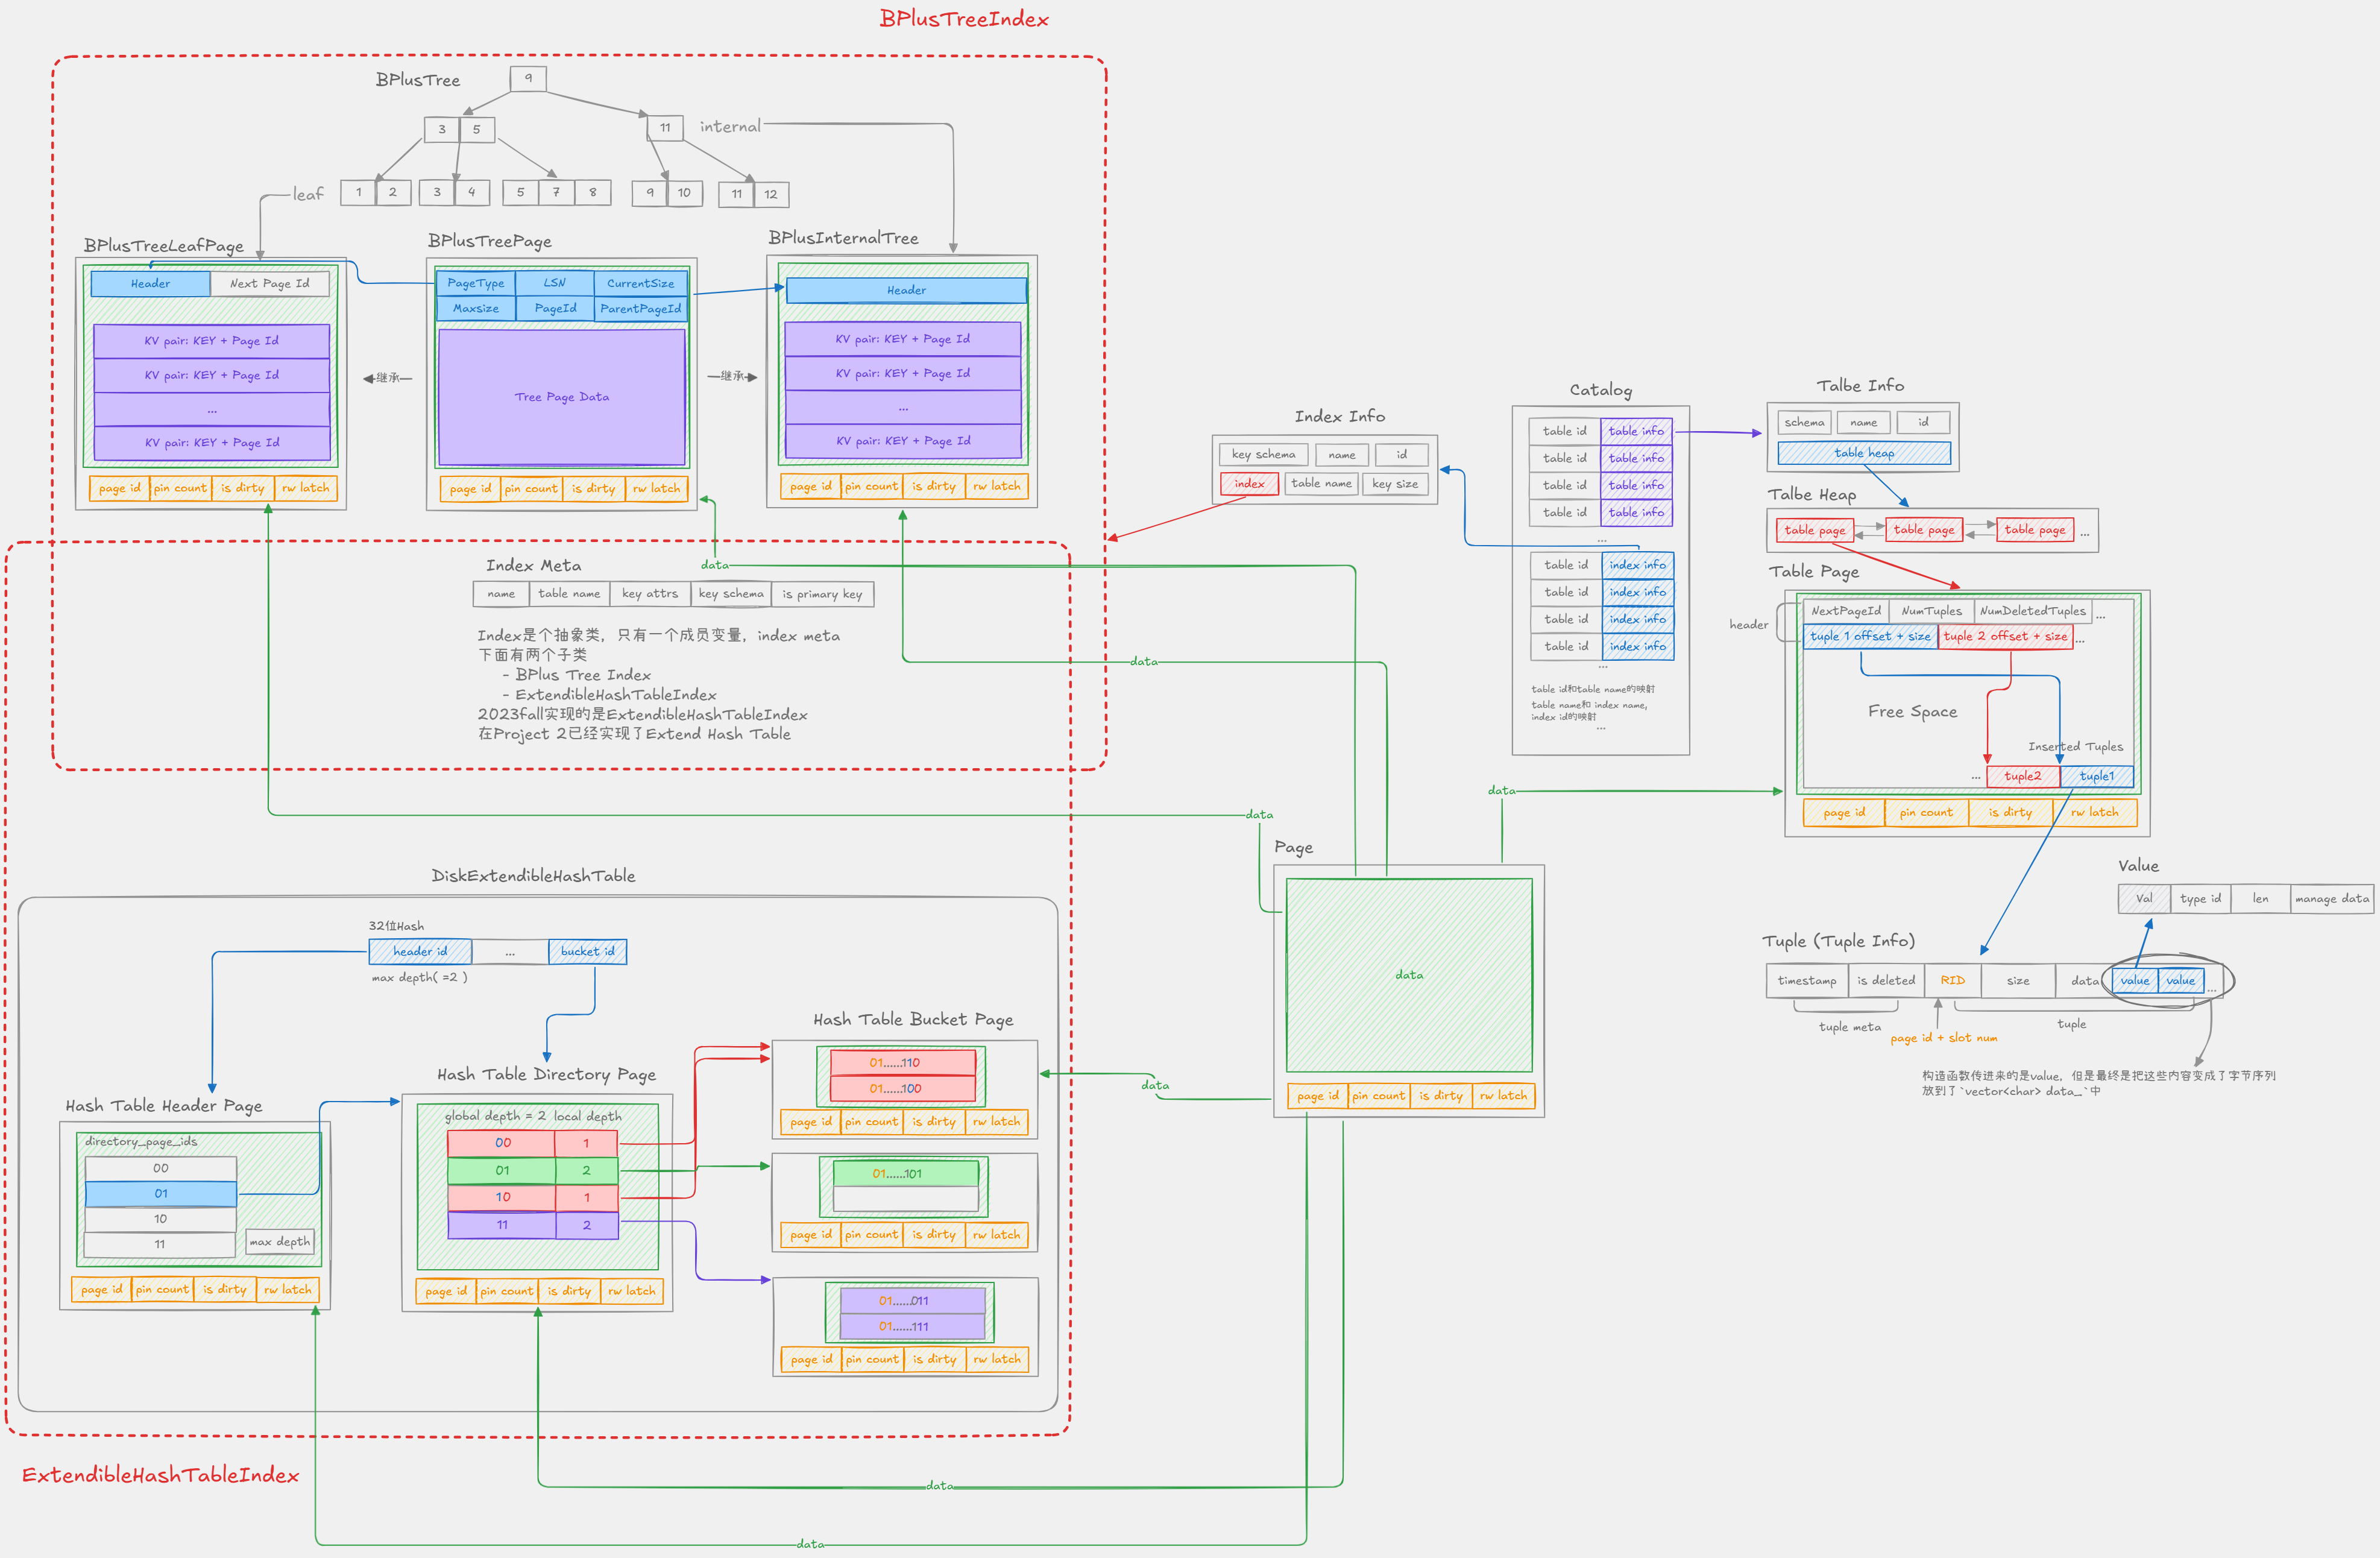This screenshot has width=2380, height=1558.
Task: Click the purple '11' directory row
Action: coord(501,1225)
